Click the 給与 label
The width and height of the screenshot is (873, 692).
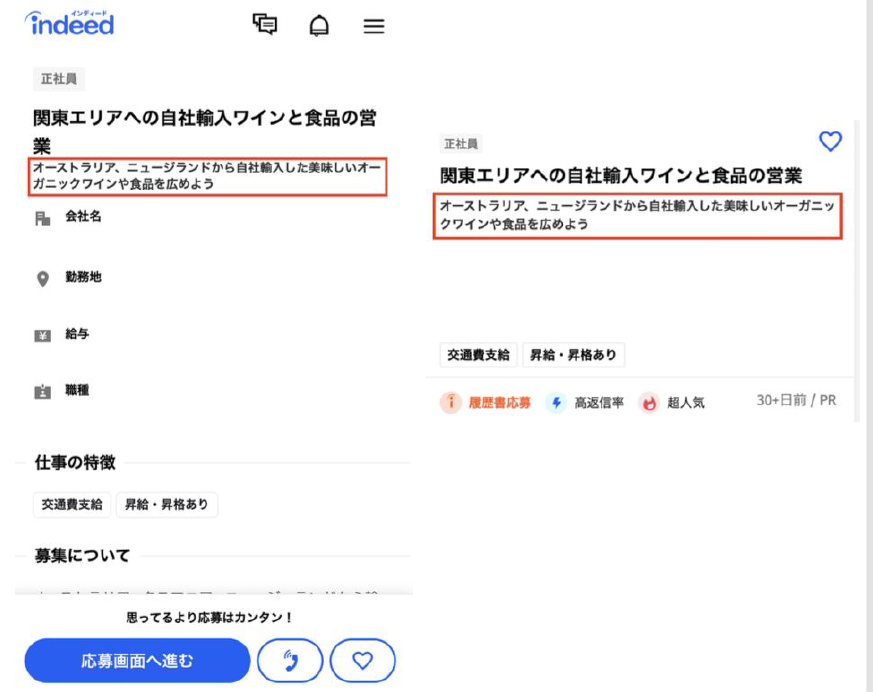[x=77, y=333]
